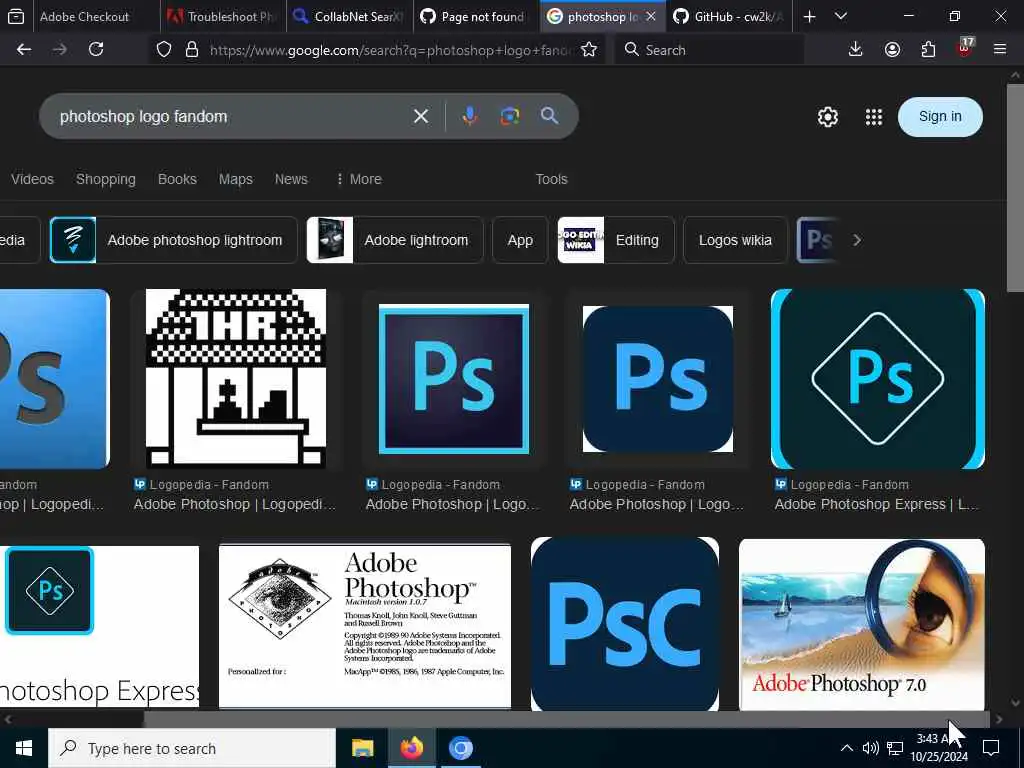This screenshot has width=1024, height=768.
Task: Submit search with the Google magnifier icon
Action: coord(549,116)
